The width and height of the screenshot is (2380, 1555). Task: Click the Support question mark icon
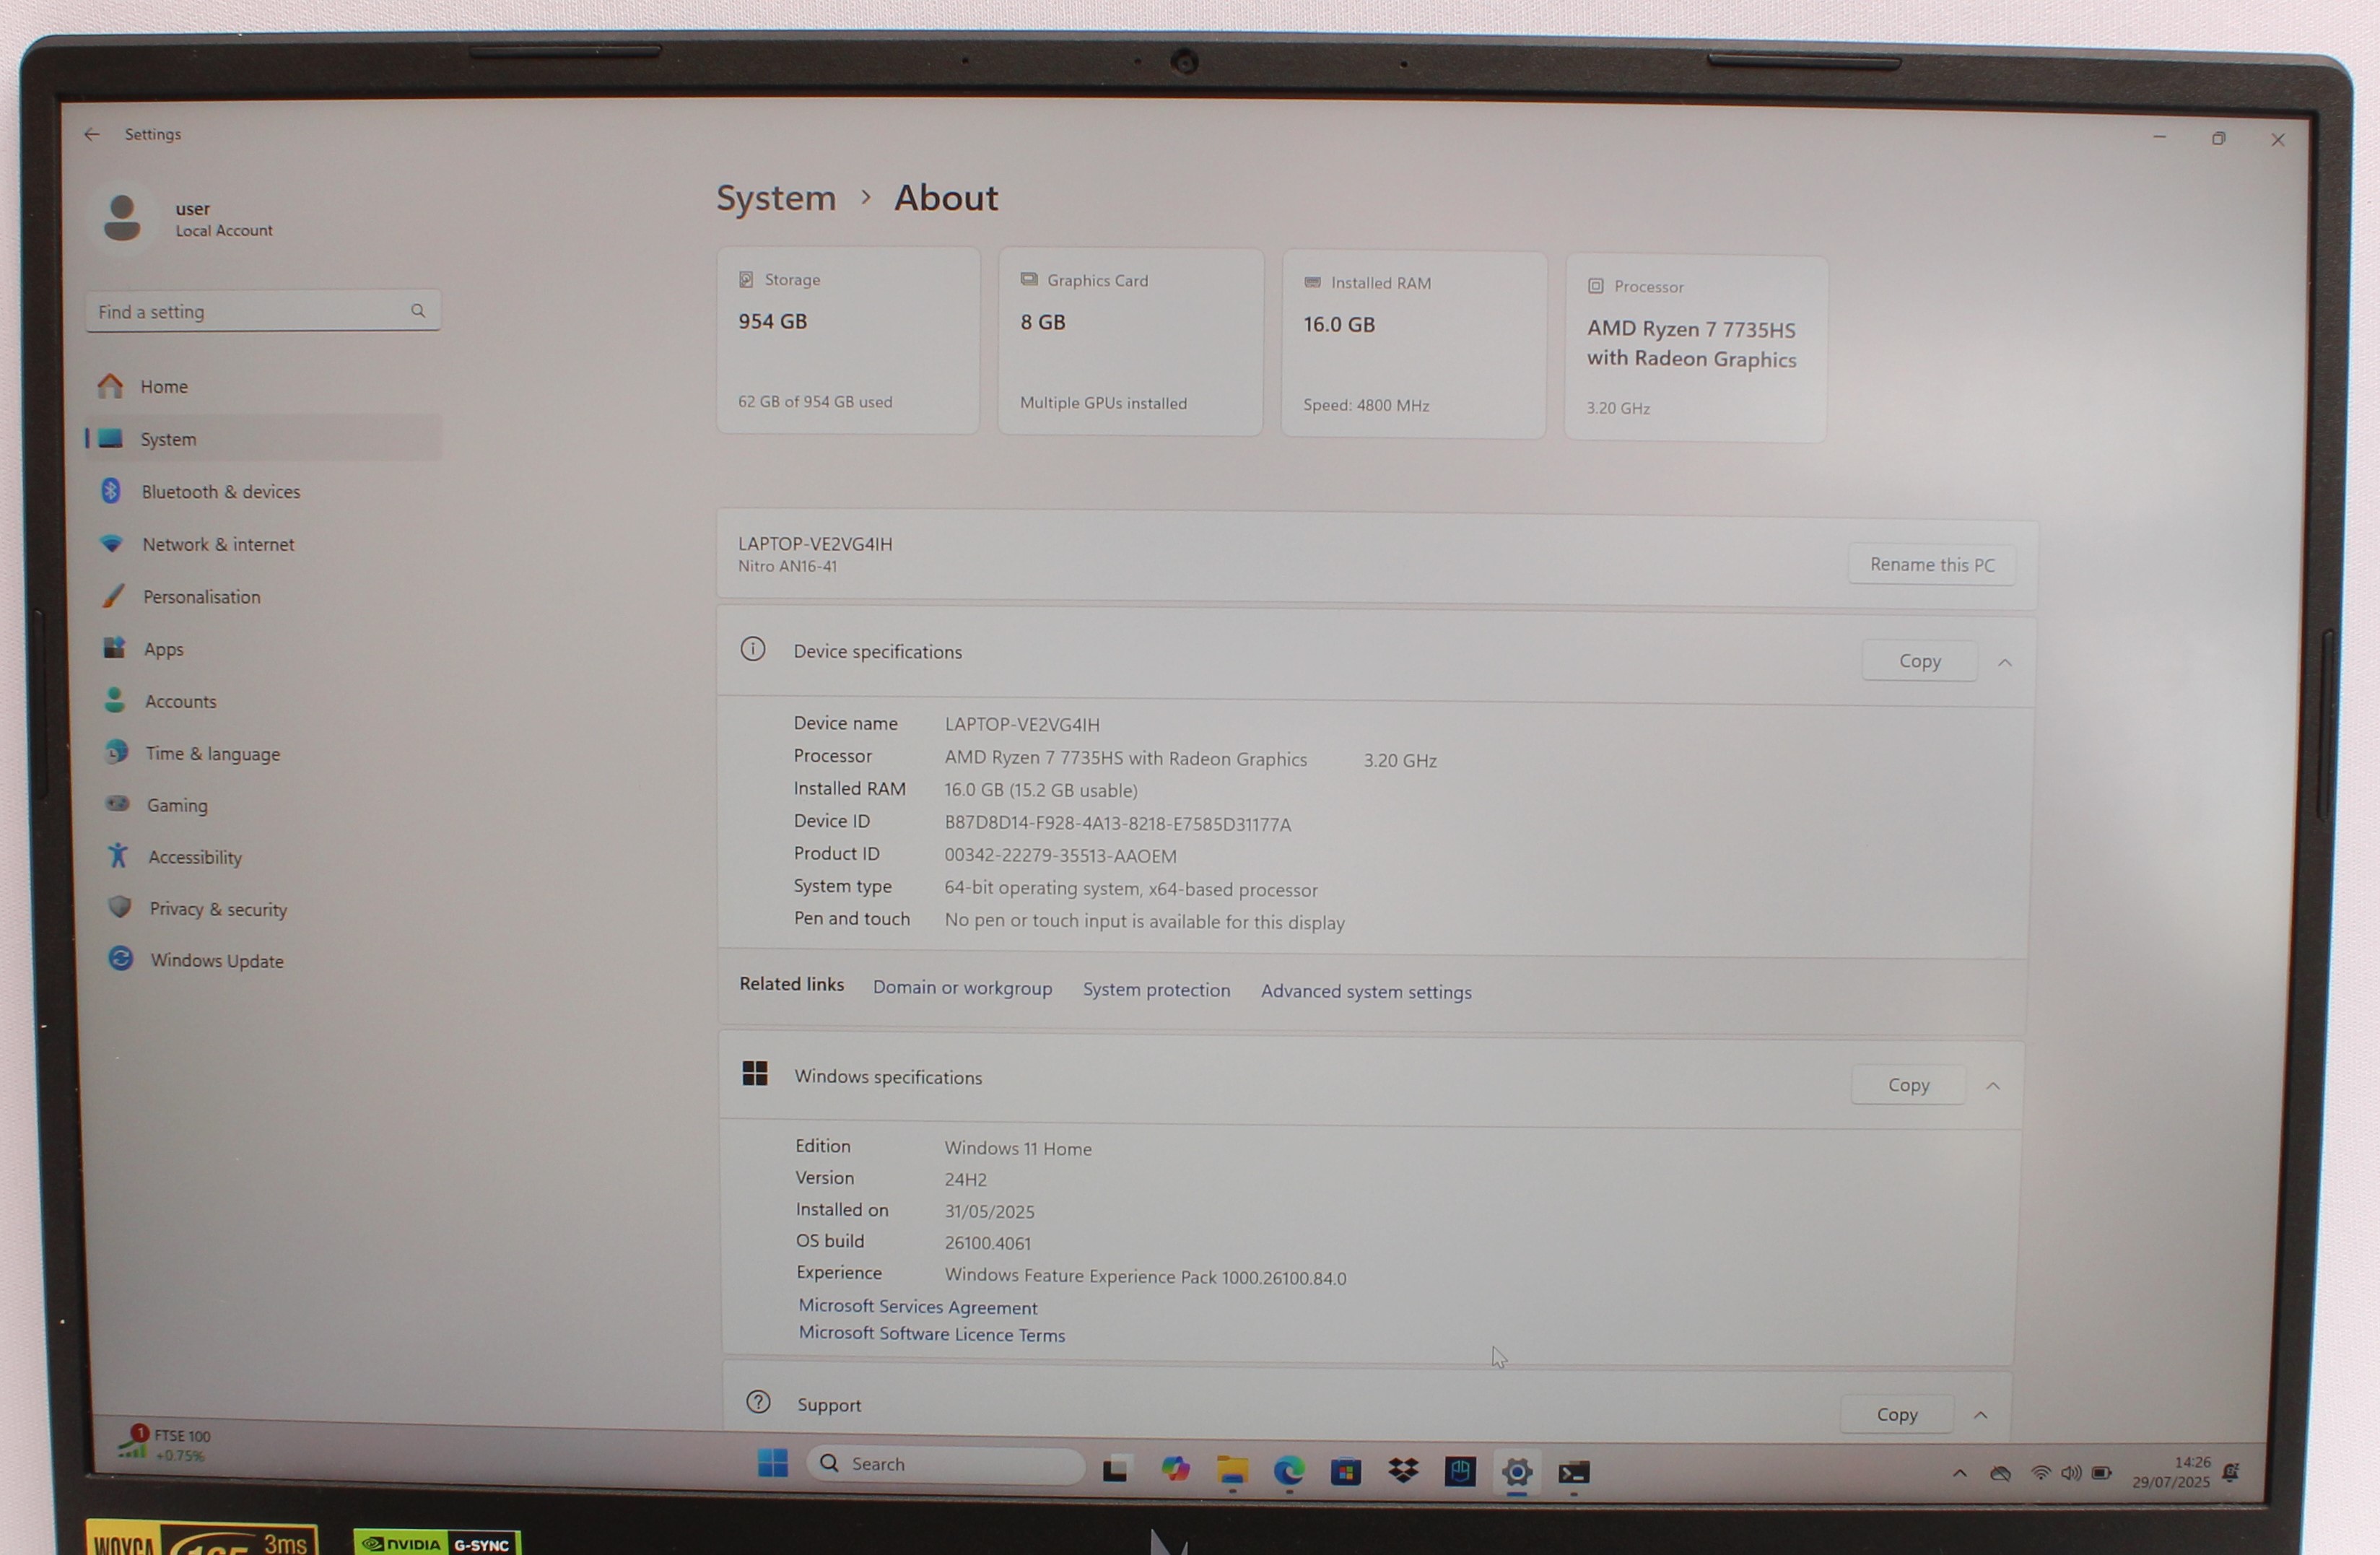(758, 1402)
